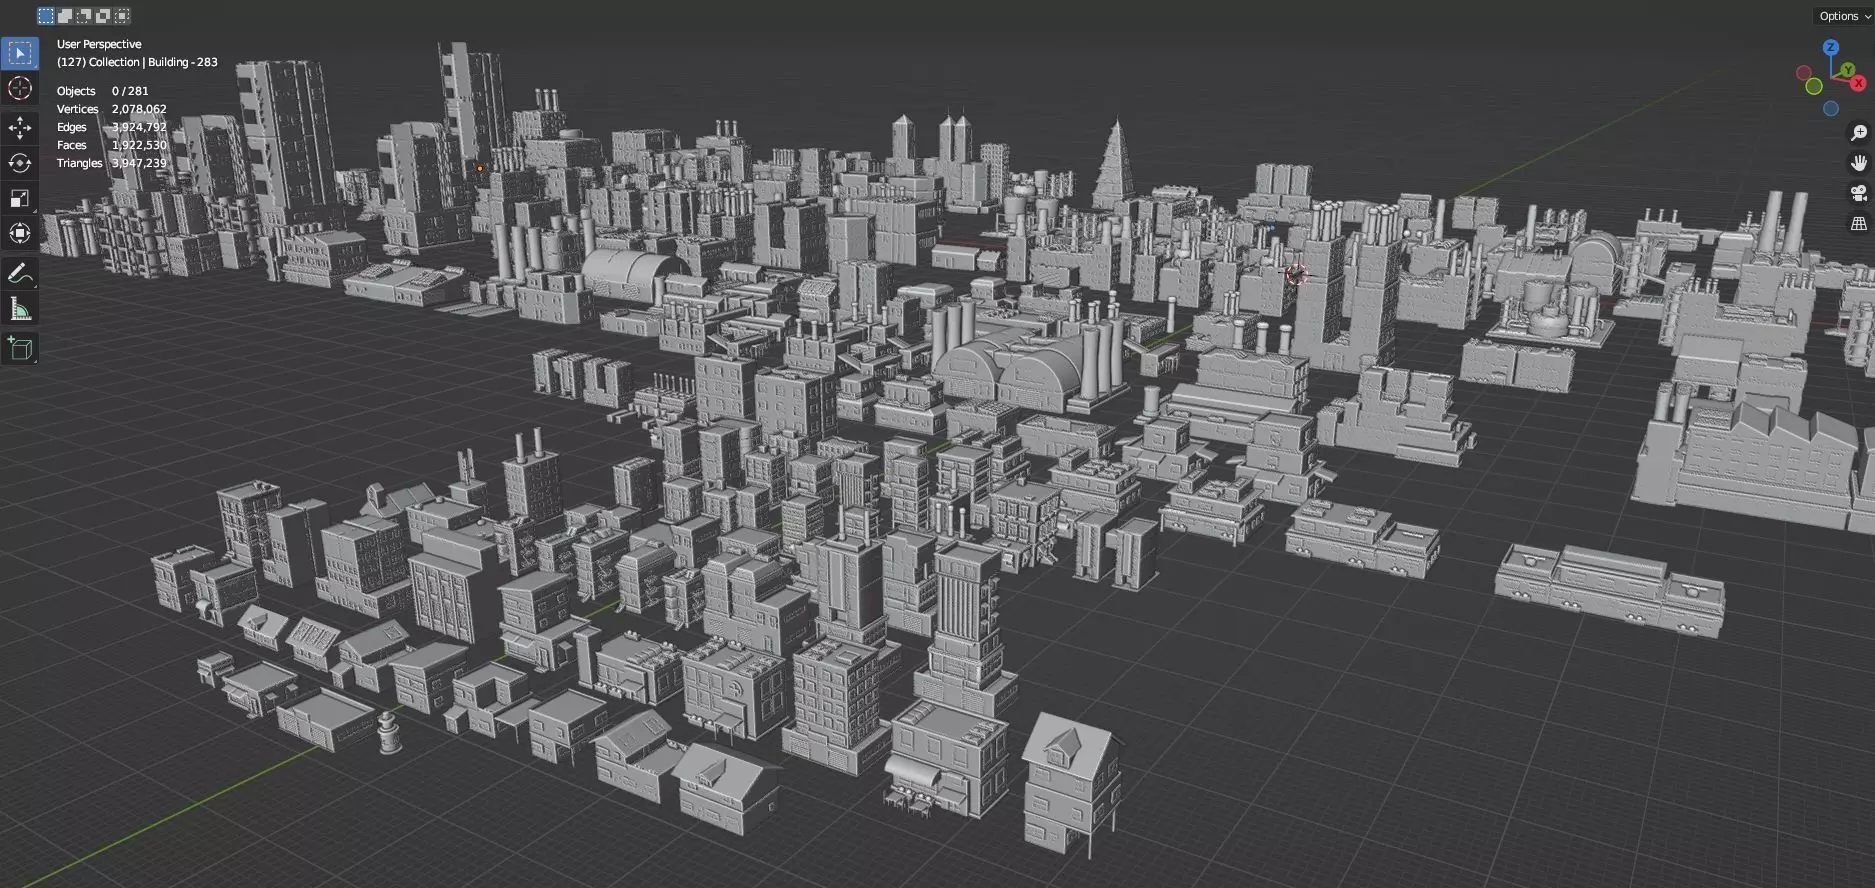The image size is (1875, 888).
Task: Set selection mode to extend
Action: click(65, 16)
